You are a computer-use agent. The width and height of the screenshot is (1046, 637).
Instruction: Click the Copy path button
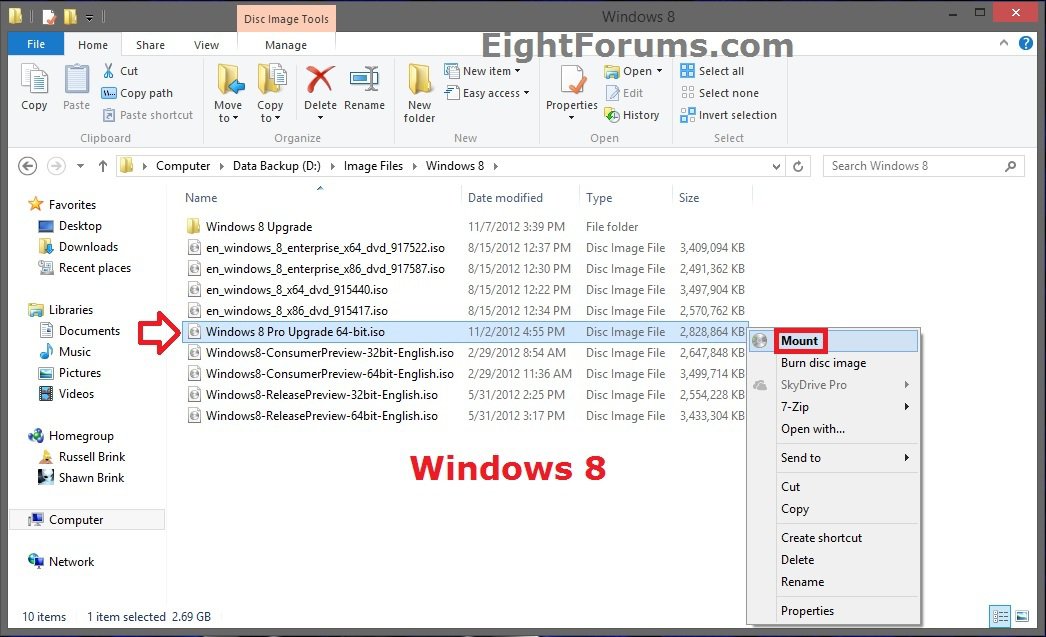tap(137, 93)
